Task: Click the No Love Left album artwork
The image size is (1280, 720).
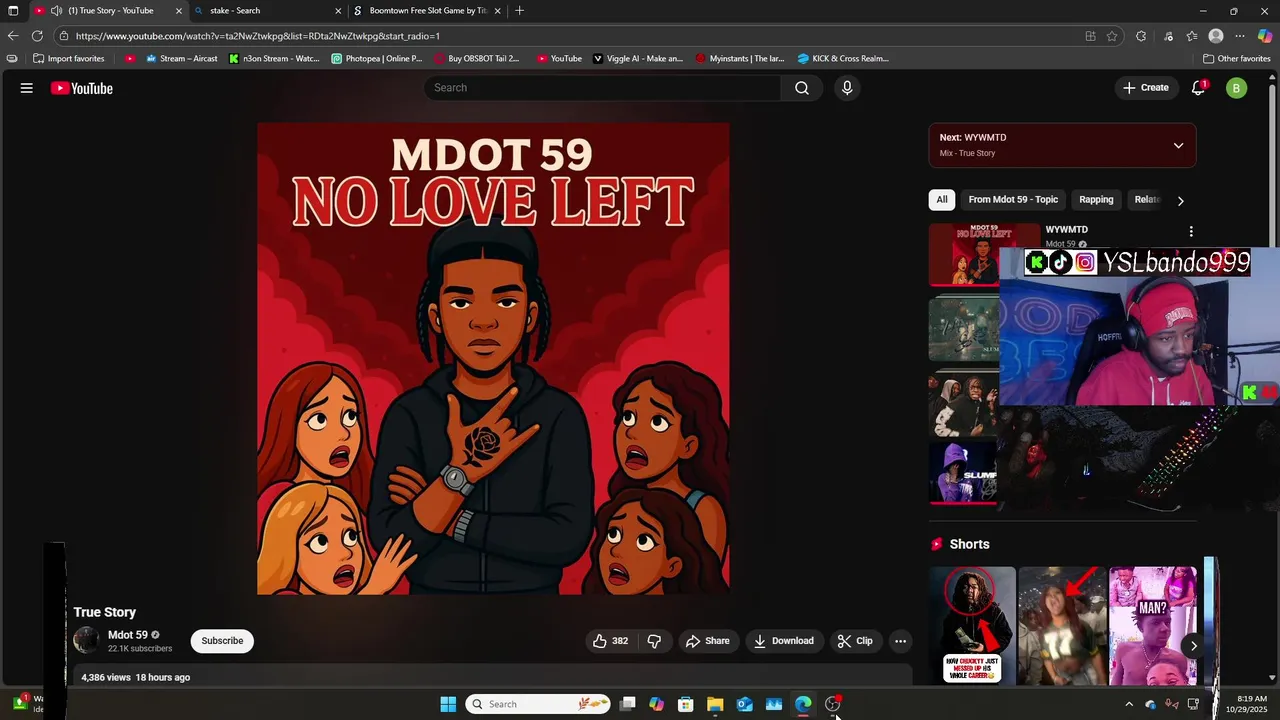Action: [x=493, y=358]
